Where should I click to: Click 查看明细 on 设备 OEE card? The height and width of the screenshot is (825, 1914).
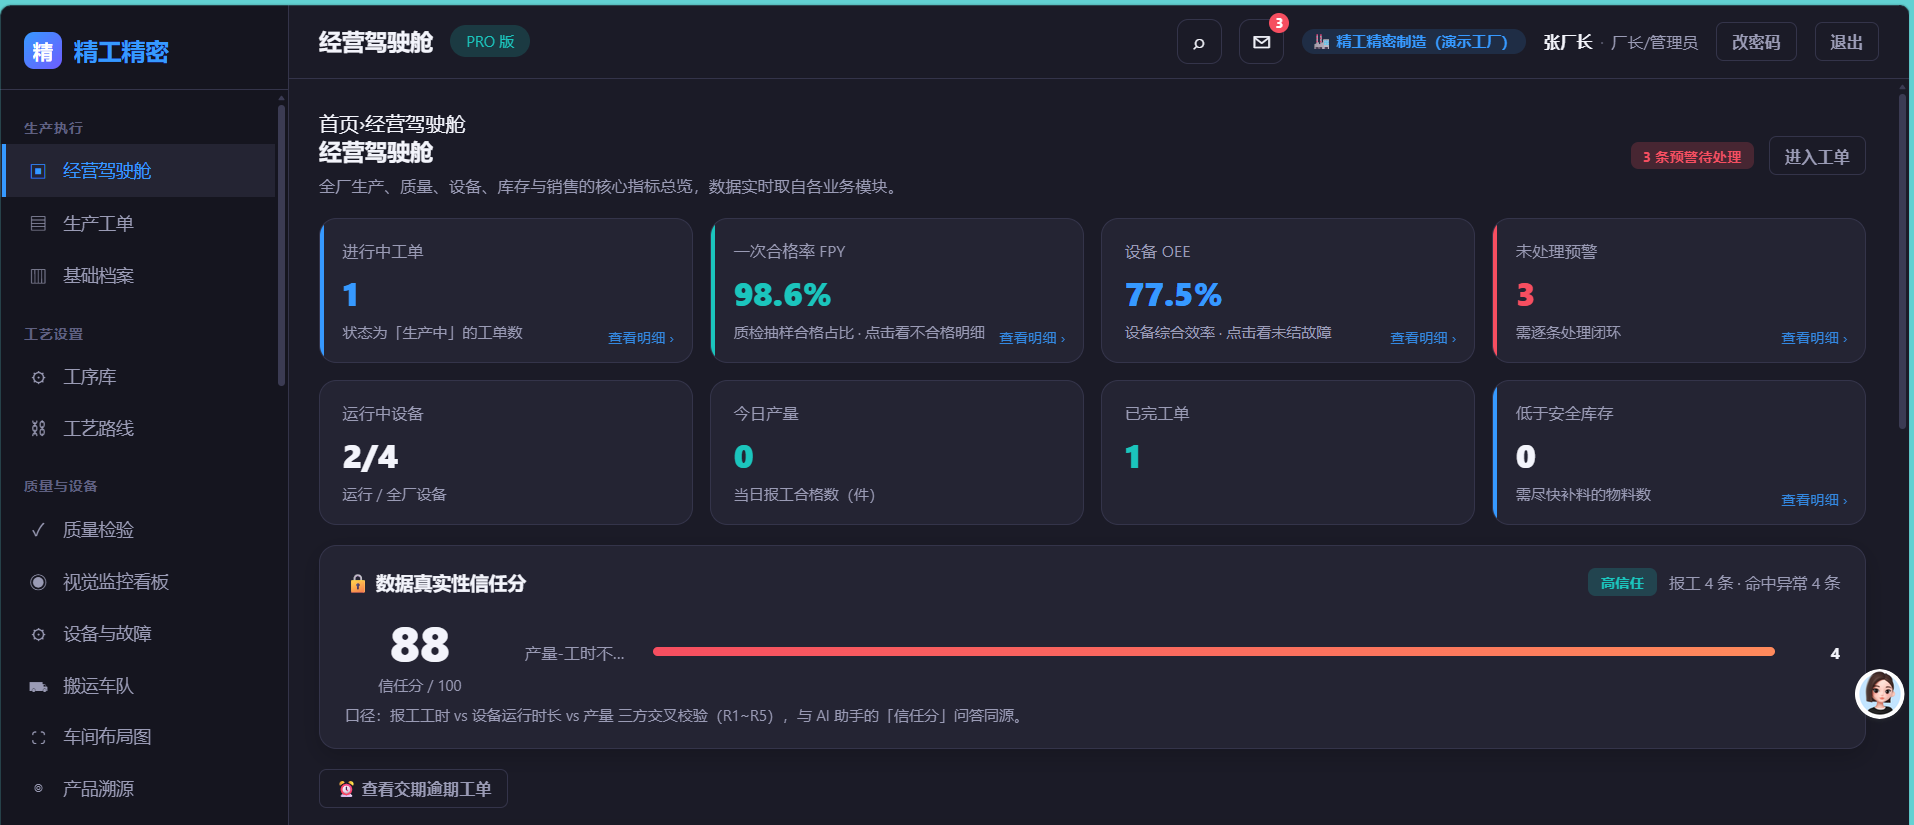point(1423,338)
